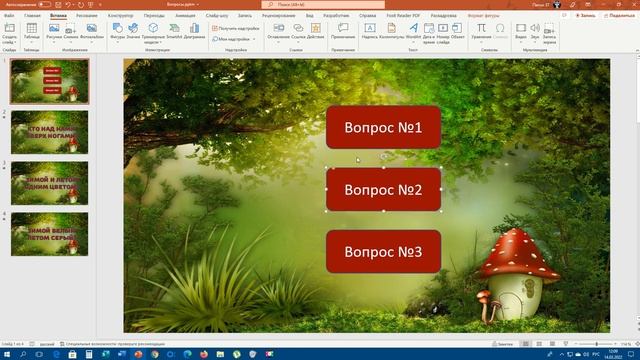Select slide 3 thumbnail
The image size is (640, 360).
click(x=49, y=183)
